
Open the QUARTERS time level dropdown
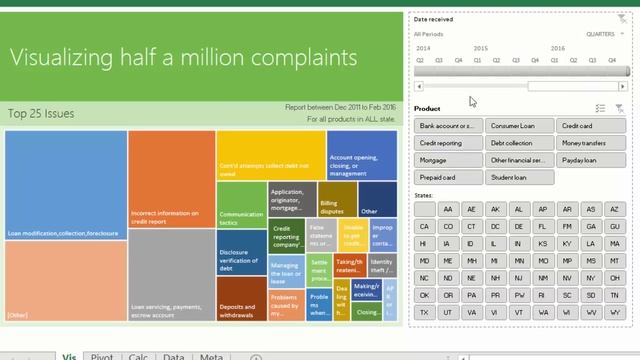605,34
